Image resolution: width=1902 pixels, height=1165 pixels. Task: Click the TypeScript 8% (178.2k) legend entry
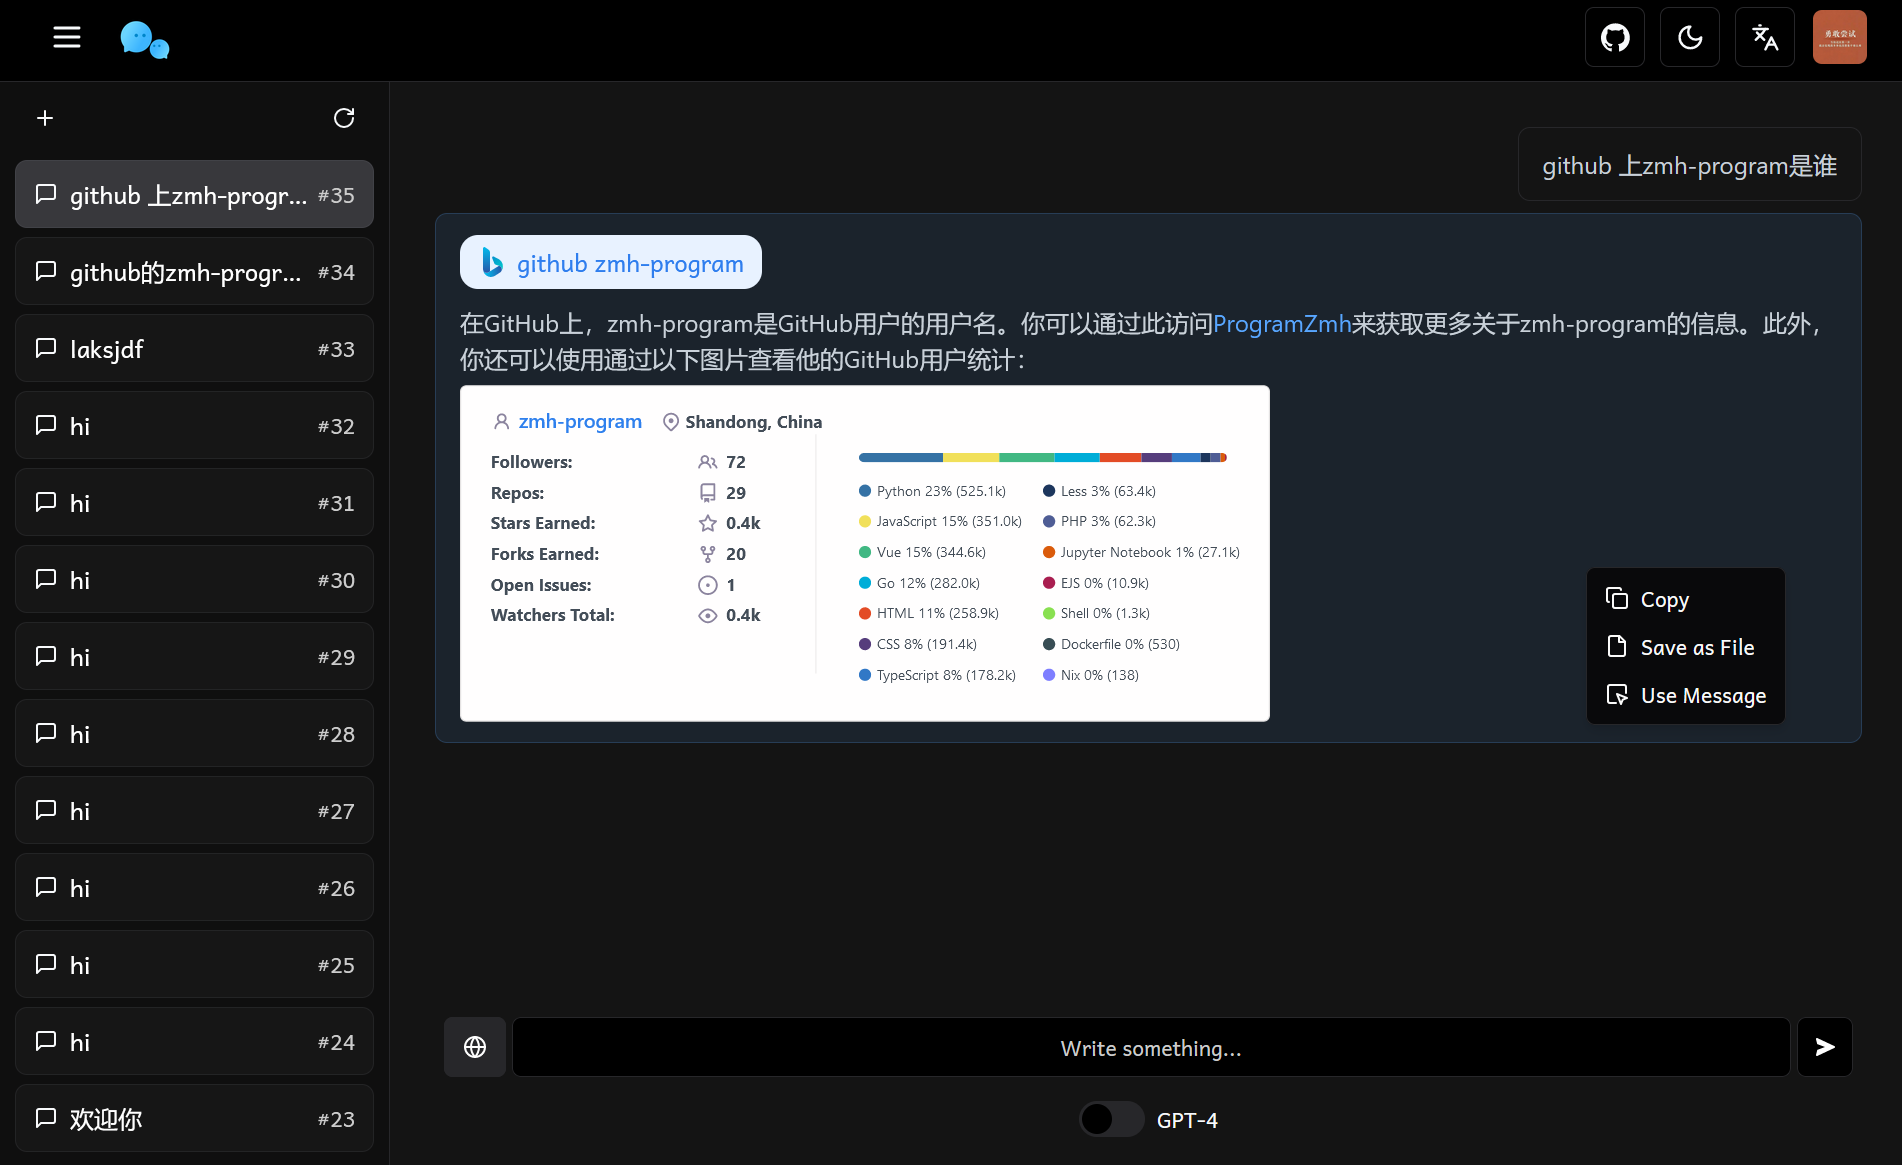938,675
